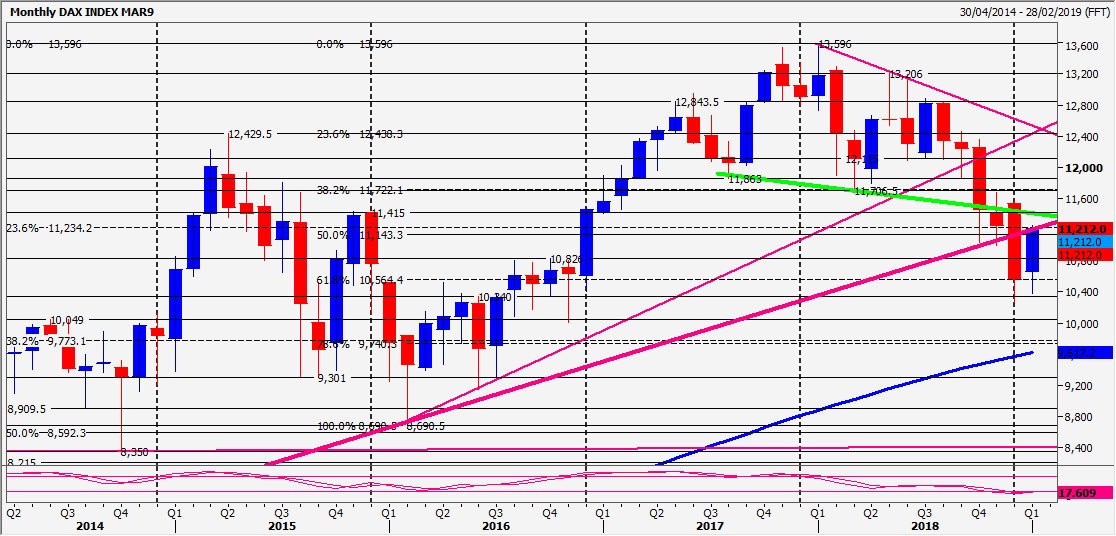Click the 11,706.5 price label
This screenshot has height=536, width=1116.
(876, 191)
